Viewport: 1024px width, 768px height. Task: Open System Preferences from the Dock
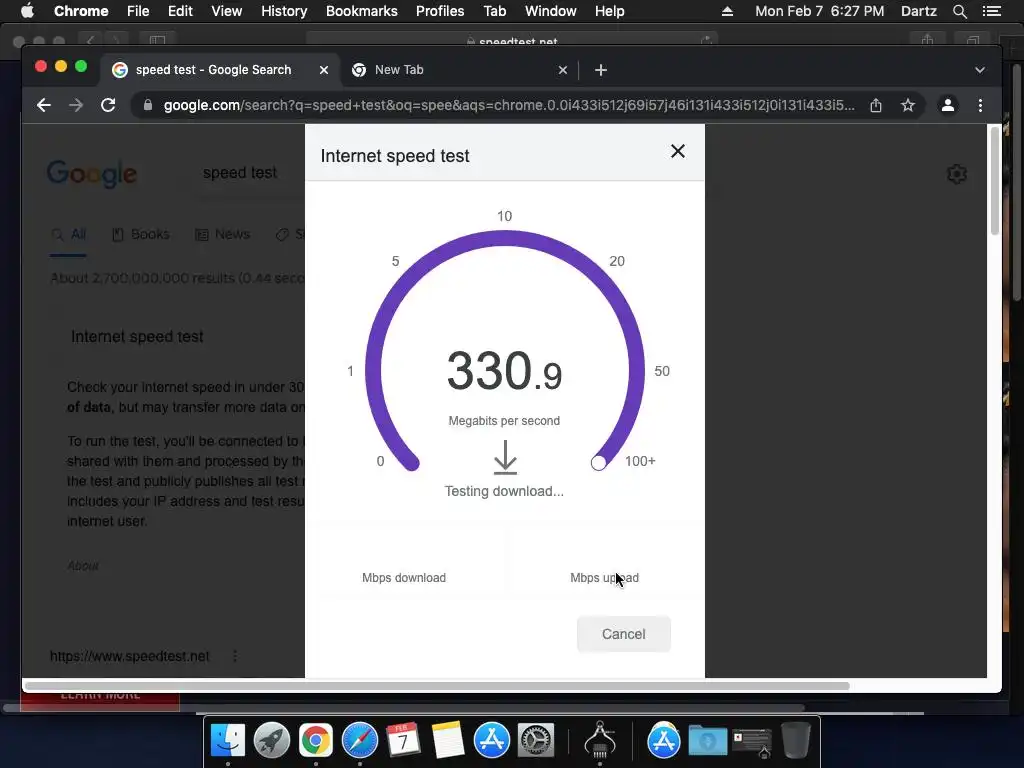tap(536, 741)
